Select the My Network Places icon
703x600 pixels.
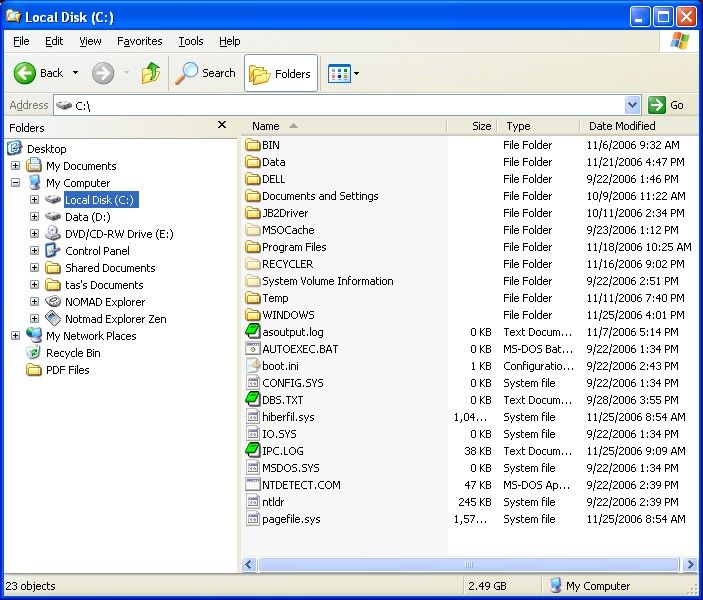coord(34,335)
